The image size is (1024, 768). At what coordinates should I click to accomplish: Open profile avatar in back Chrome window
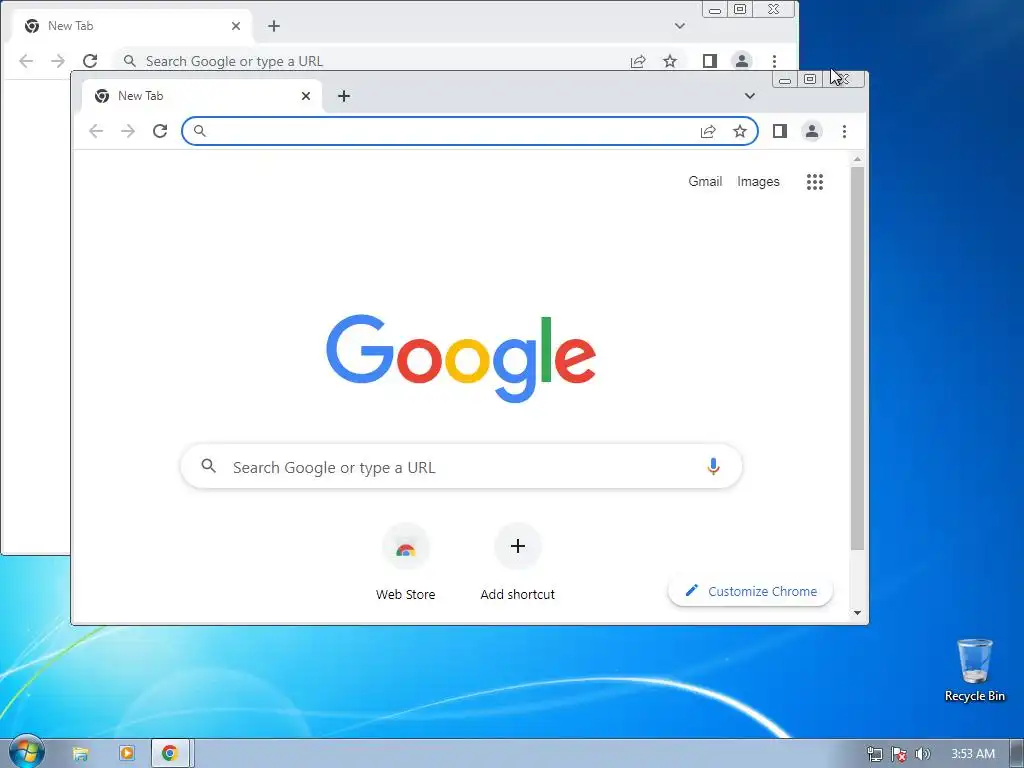[x=742, y=61]
